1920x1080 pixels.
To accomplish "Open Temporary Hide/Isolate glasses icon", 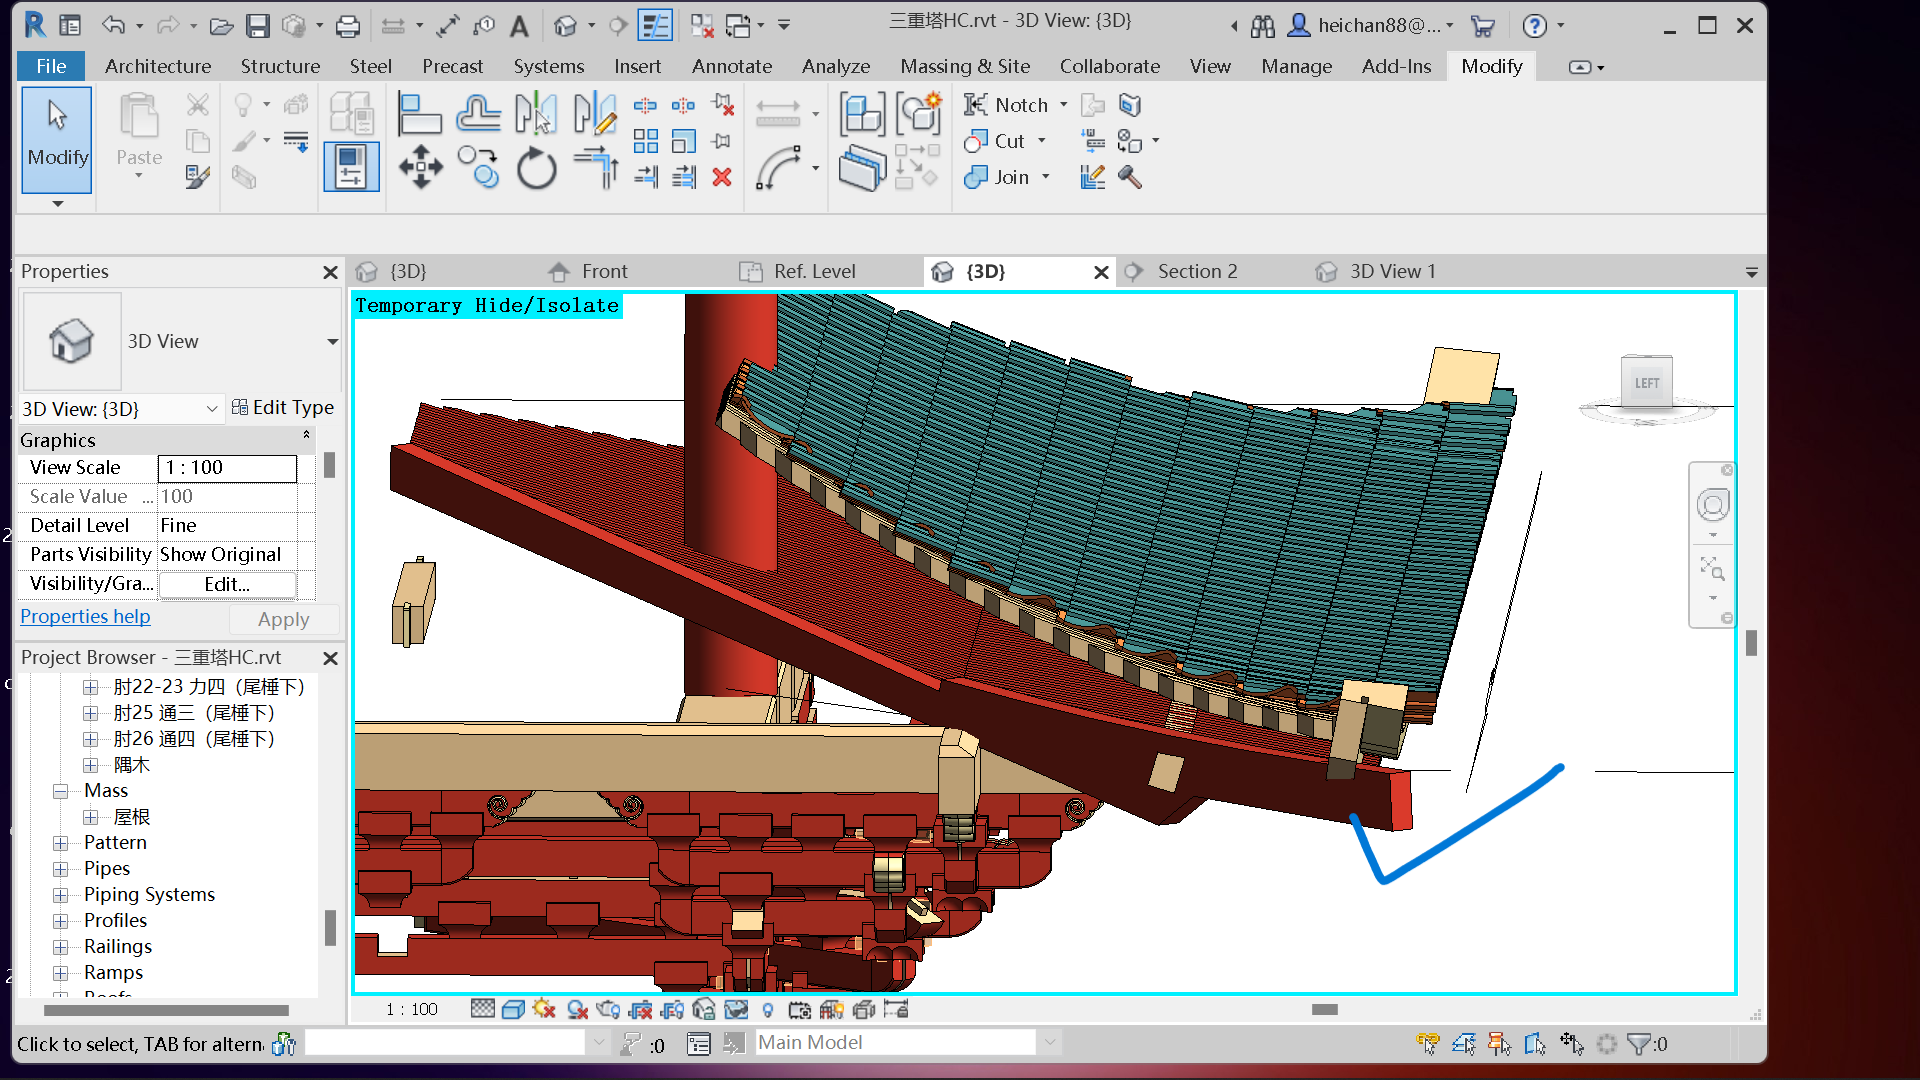I will [737, 1010].
